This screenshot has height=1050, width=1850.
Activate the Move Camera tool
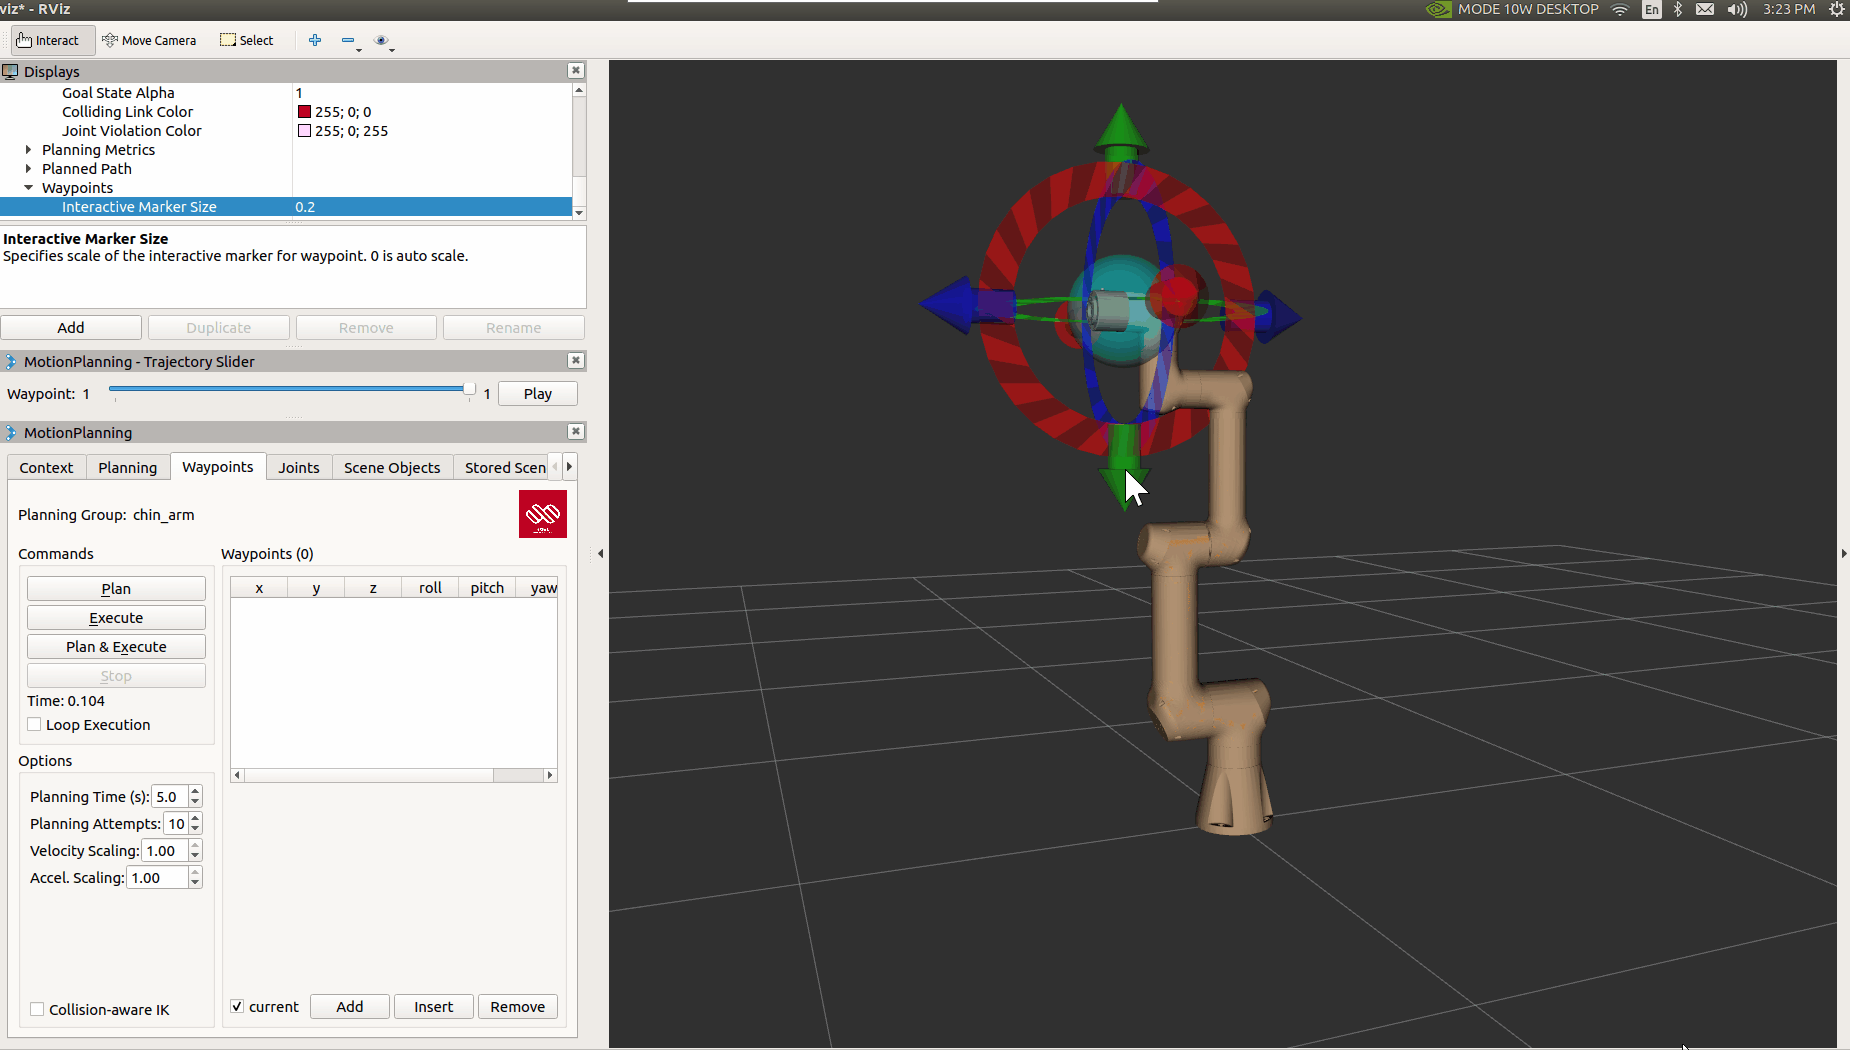(x=149, y=40)
